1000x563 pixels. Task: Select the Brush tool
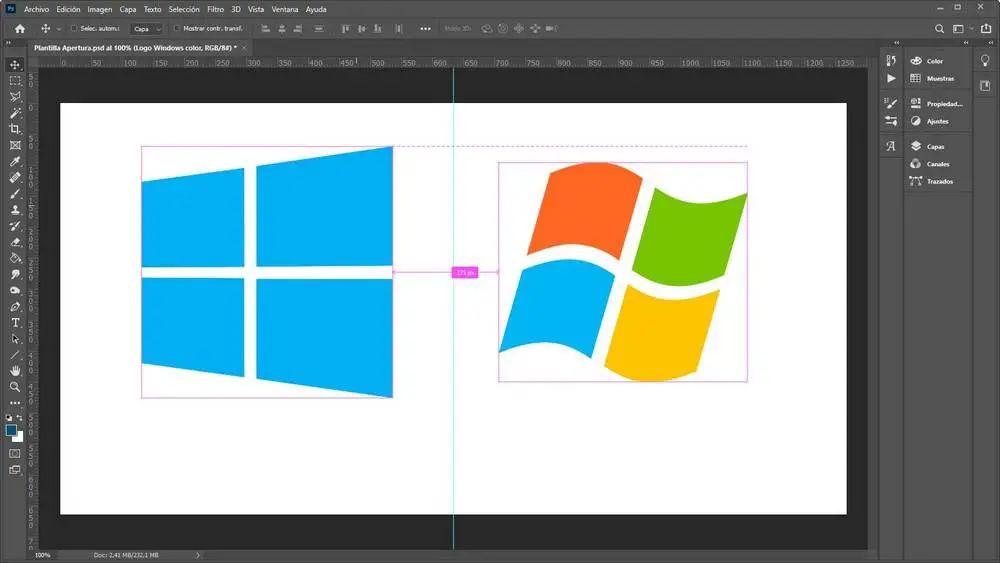coord(15,194)
